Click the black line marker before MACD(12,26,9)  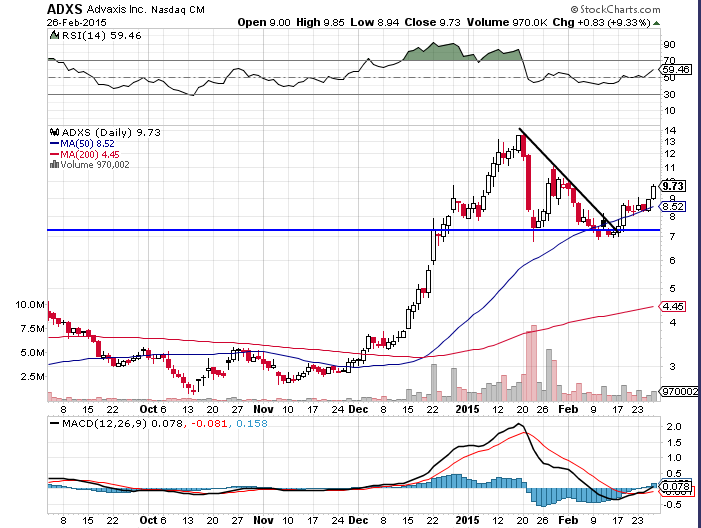coord(54,423)
